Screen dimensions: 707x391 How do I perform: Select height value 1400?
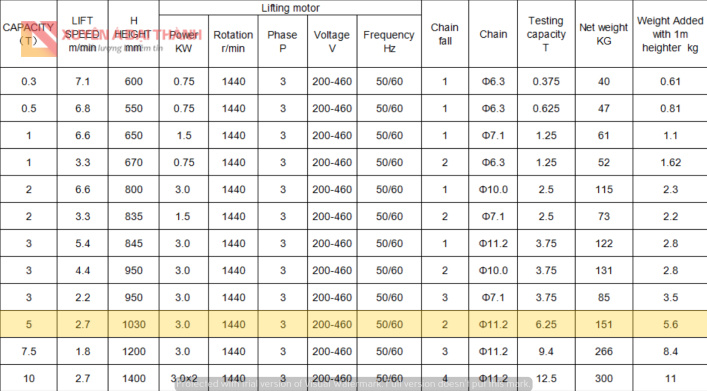tap(134, 378)
